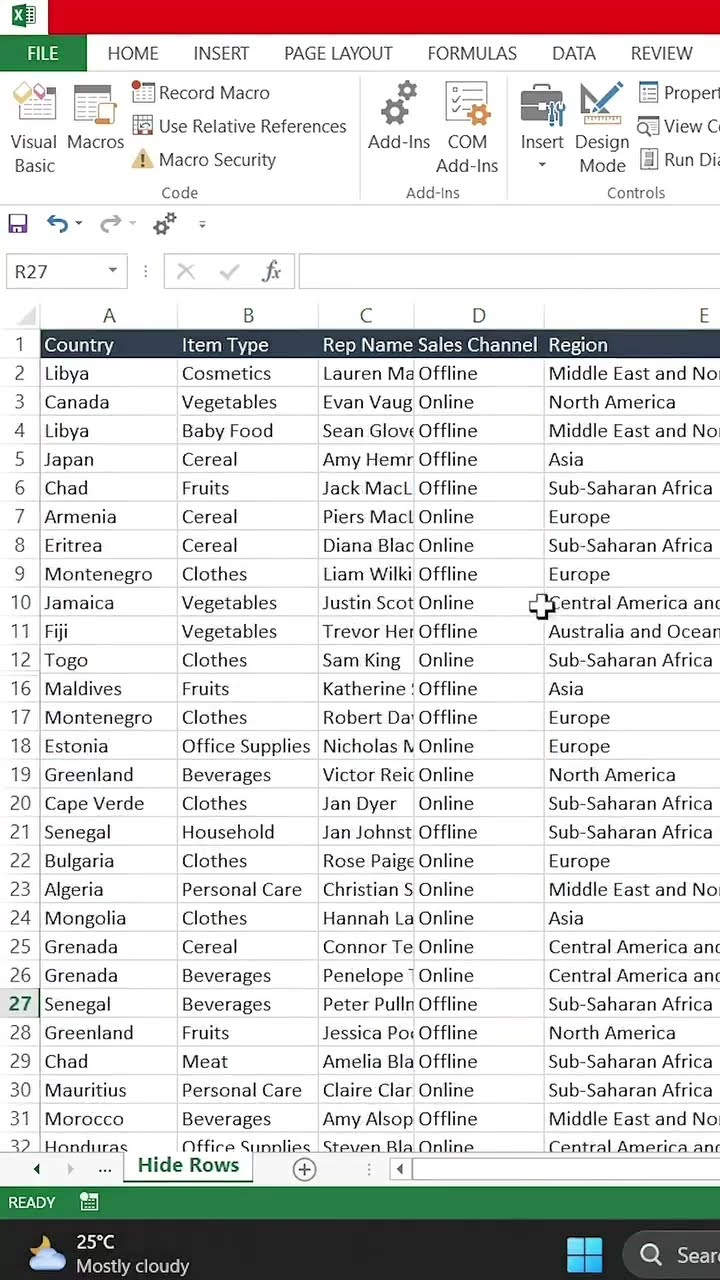Open the Undo history dropdown arrow
The width and height of the screenshot is (720, 1280).
(x=79, y=224)
